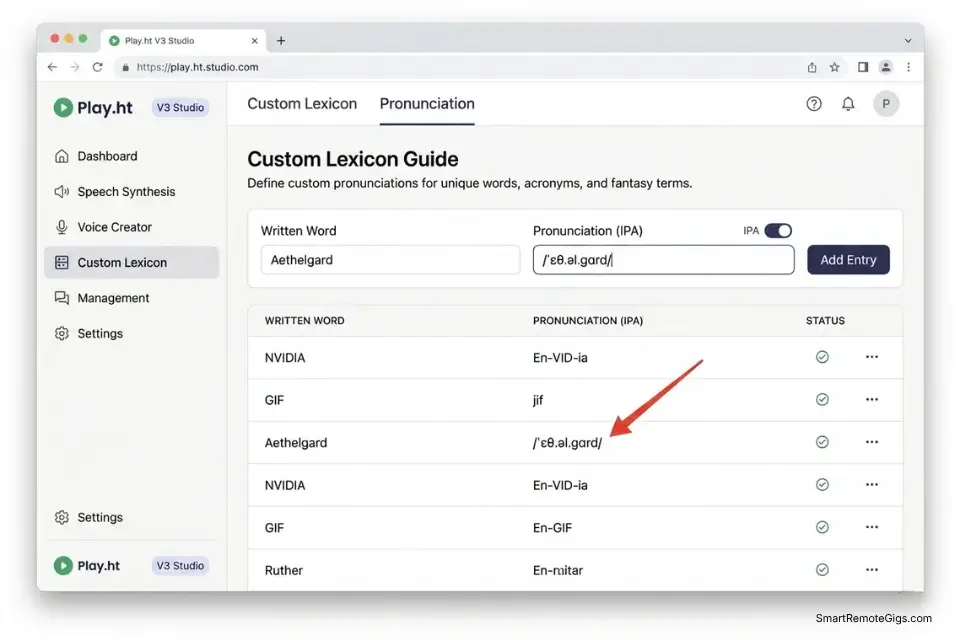
Task: Open the bottom Settings item above footer
Action: pos(132,518)
